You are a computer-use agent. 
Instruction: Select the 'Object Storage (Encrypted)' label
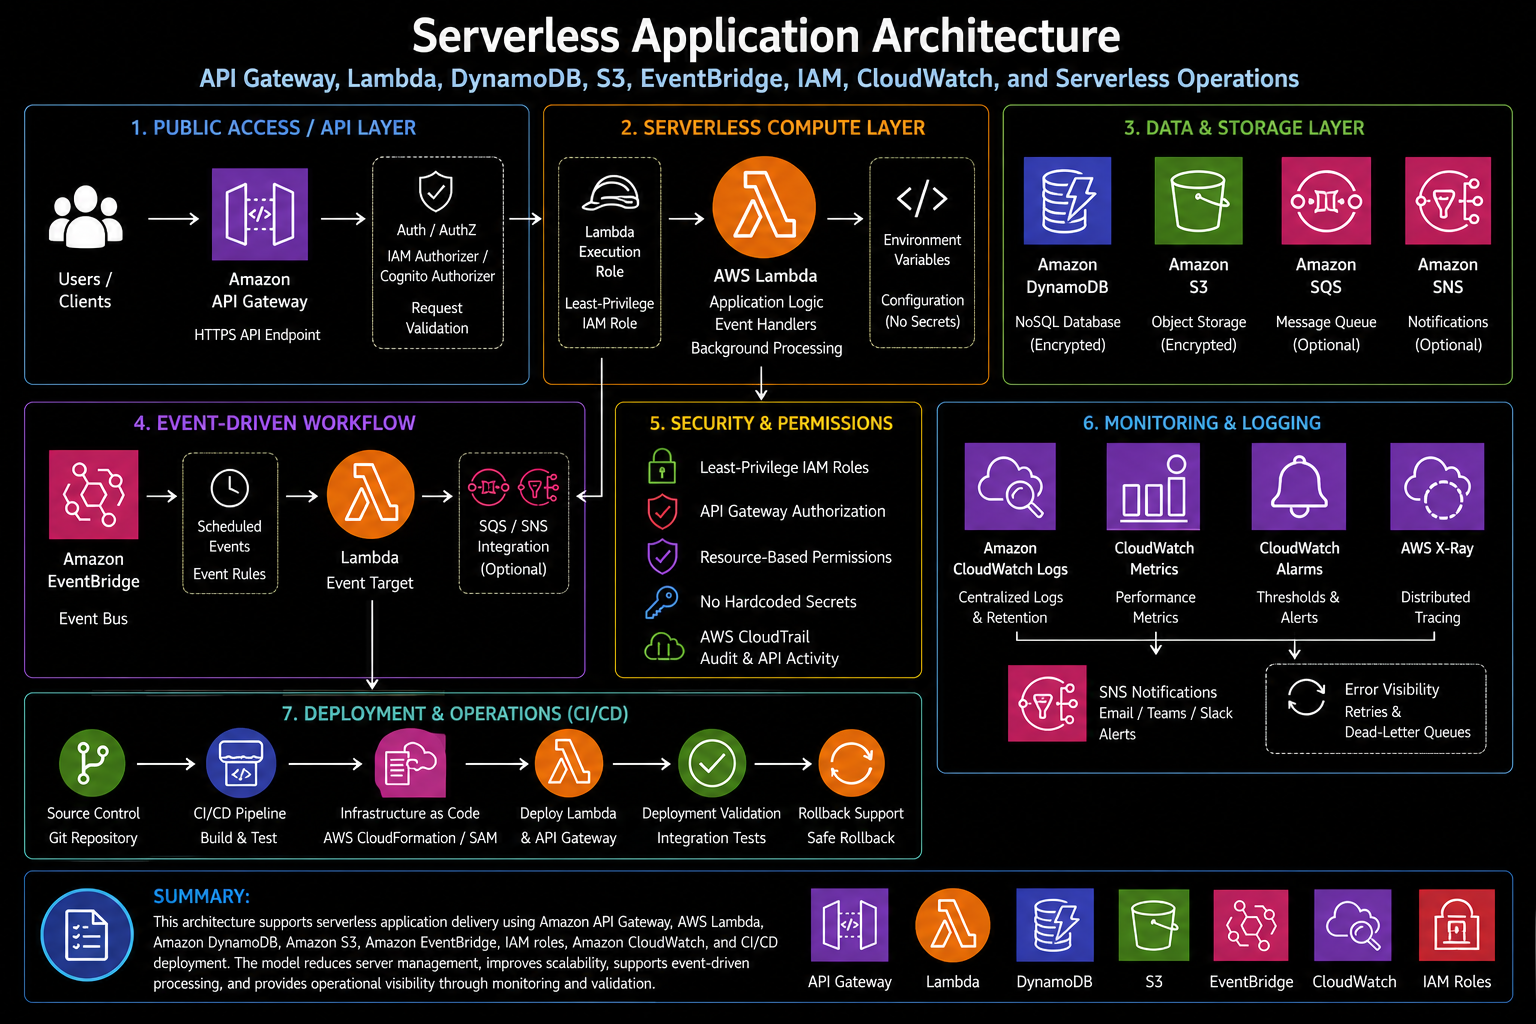(x=1198, y=334)
